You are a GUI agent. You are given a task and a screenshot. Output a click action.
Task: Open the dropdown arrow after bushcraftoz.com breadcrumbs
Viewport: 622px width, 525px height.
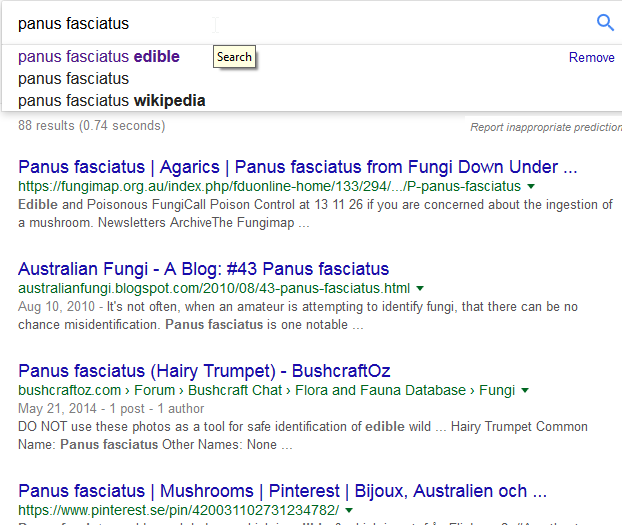[525, 390]
